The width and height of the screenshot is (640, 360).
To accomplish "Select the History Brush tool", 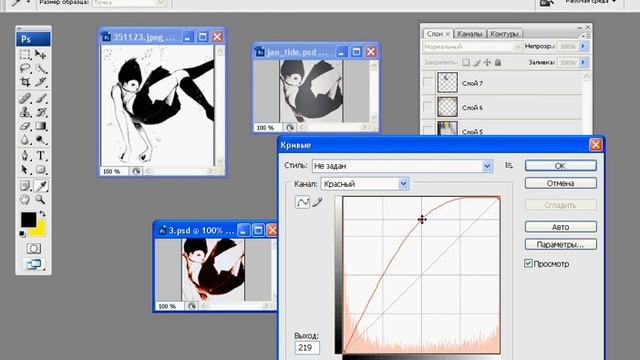I will coord(40,112).
